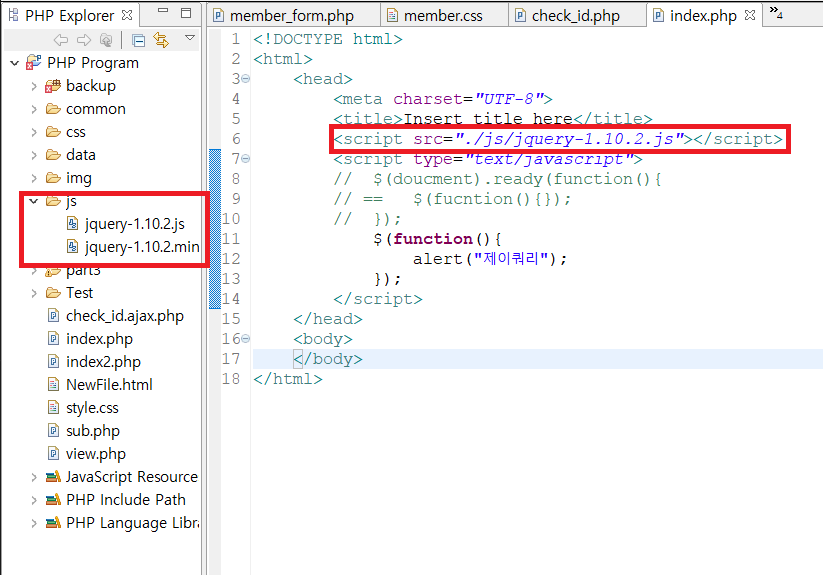Expand the img folder
This screenshot has height=575, width=823.
coord(34,178)
